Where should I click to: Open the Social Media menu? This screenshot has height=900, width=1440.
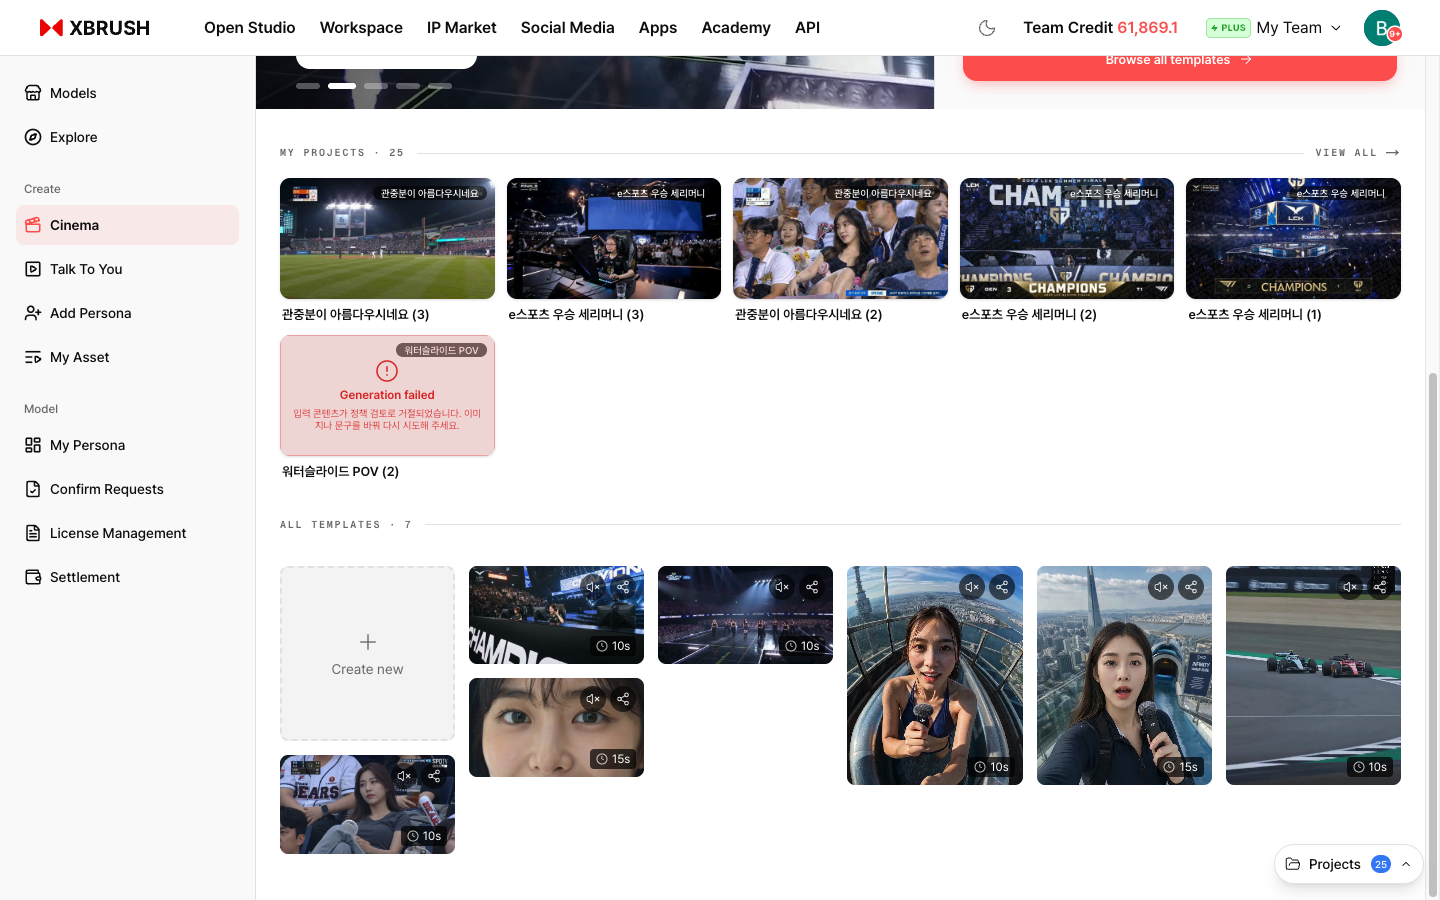568,28
